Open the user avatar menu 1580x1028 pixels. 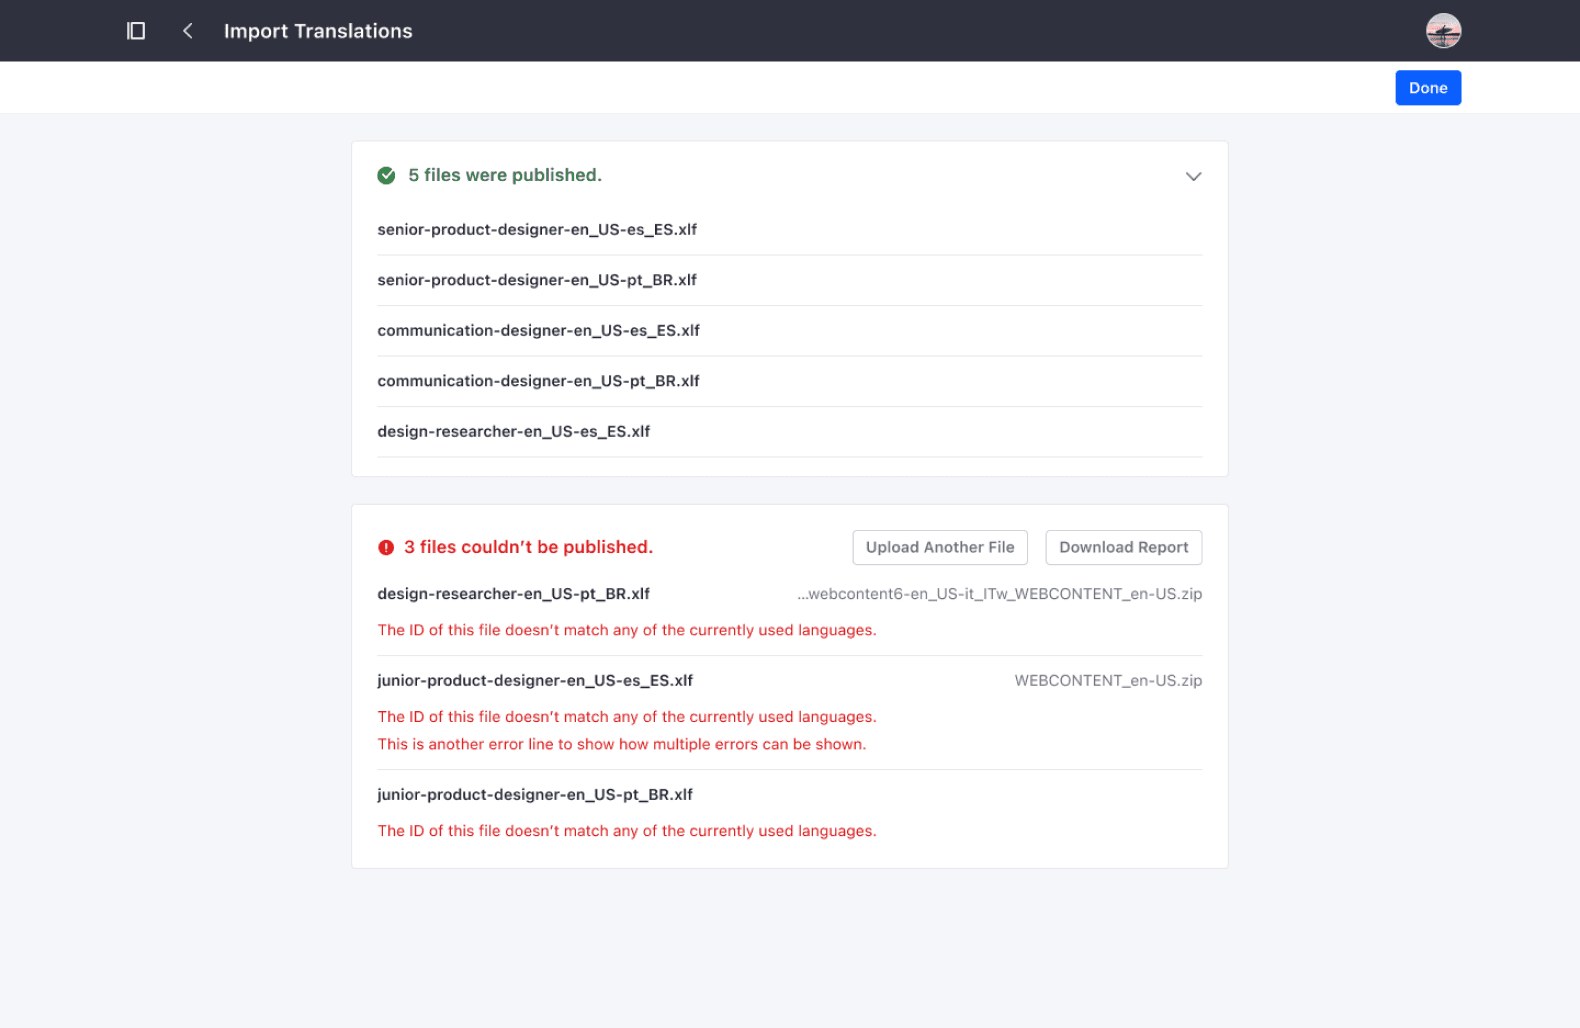tap(1442, 31)
